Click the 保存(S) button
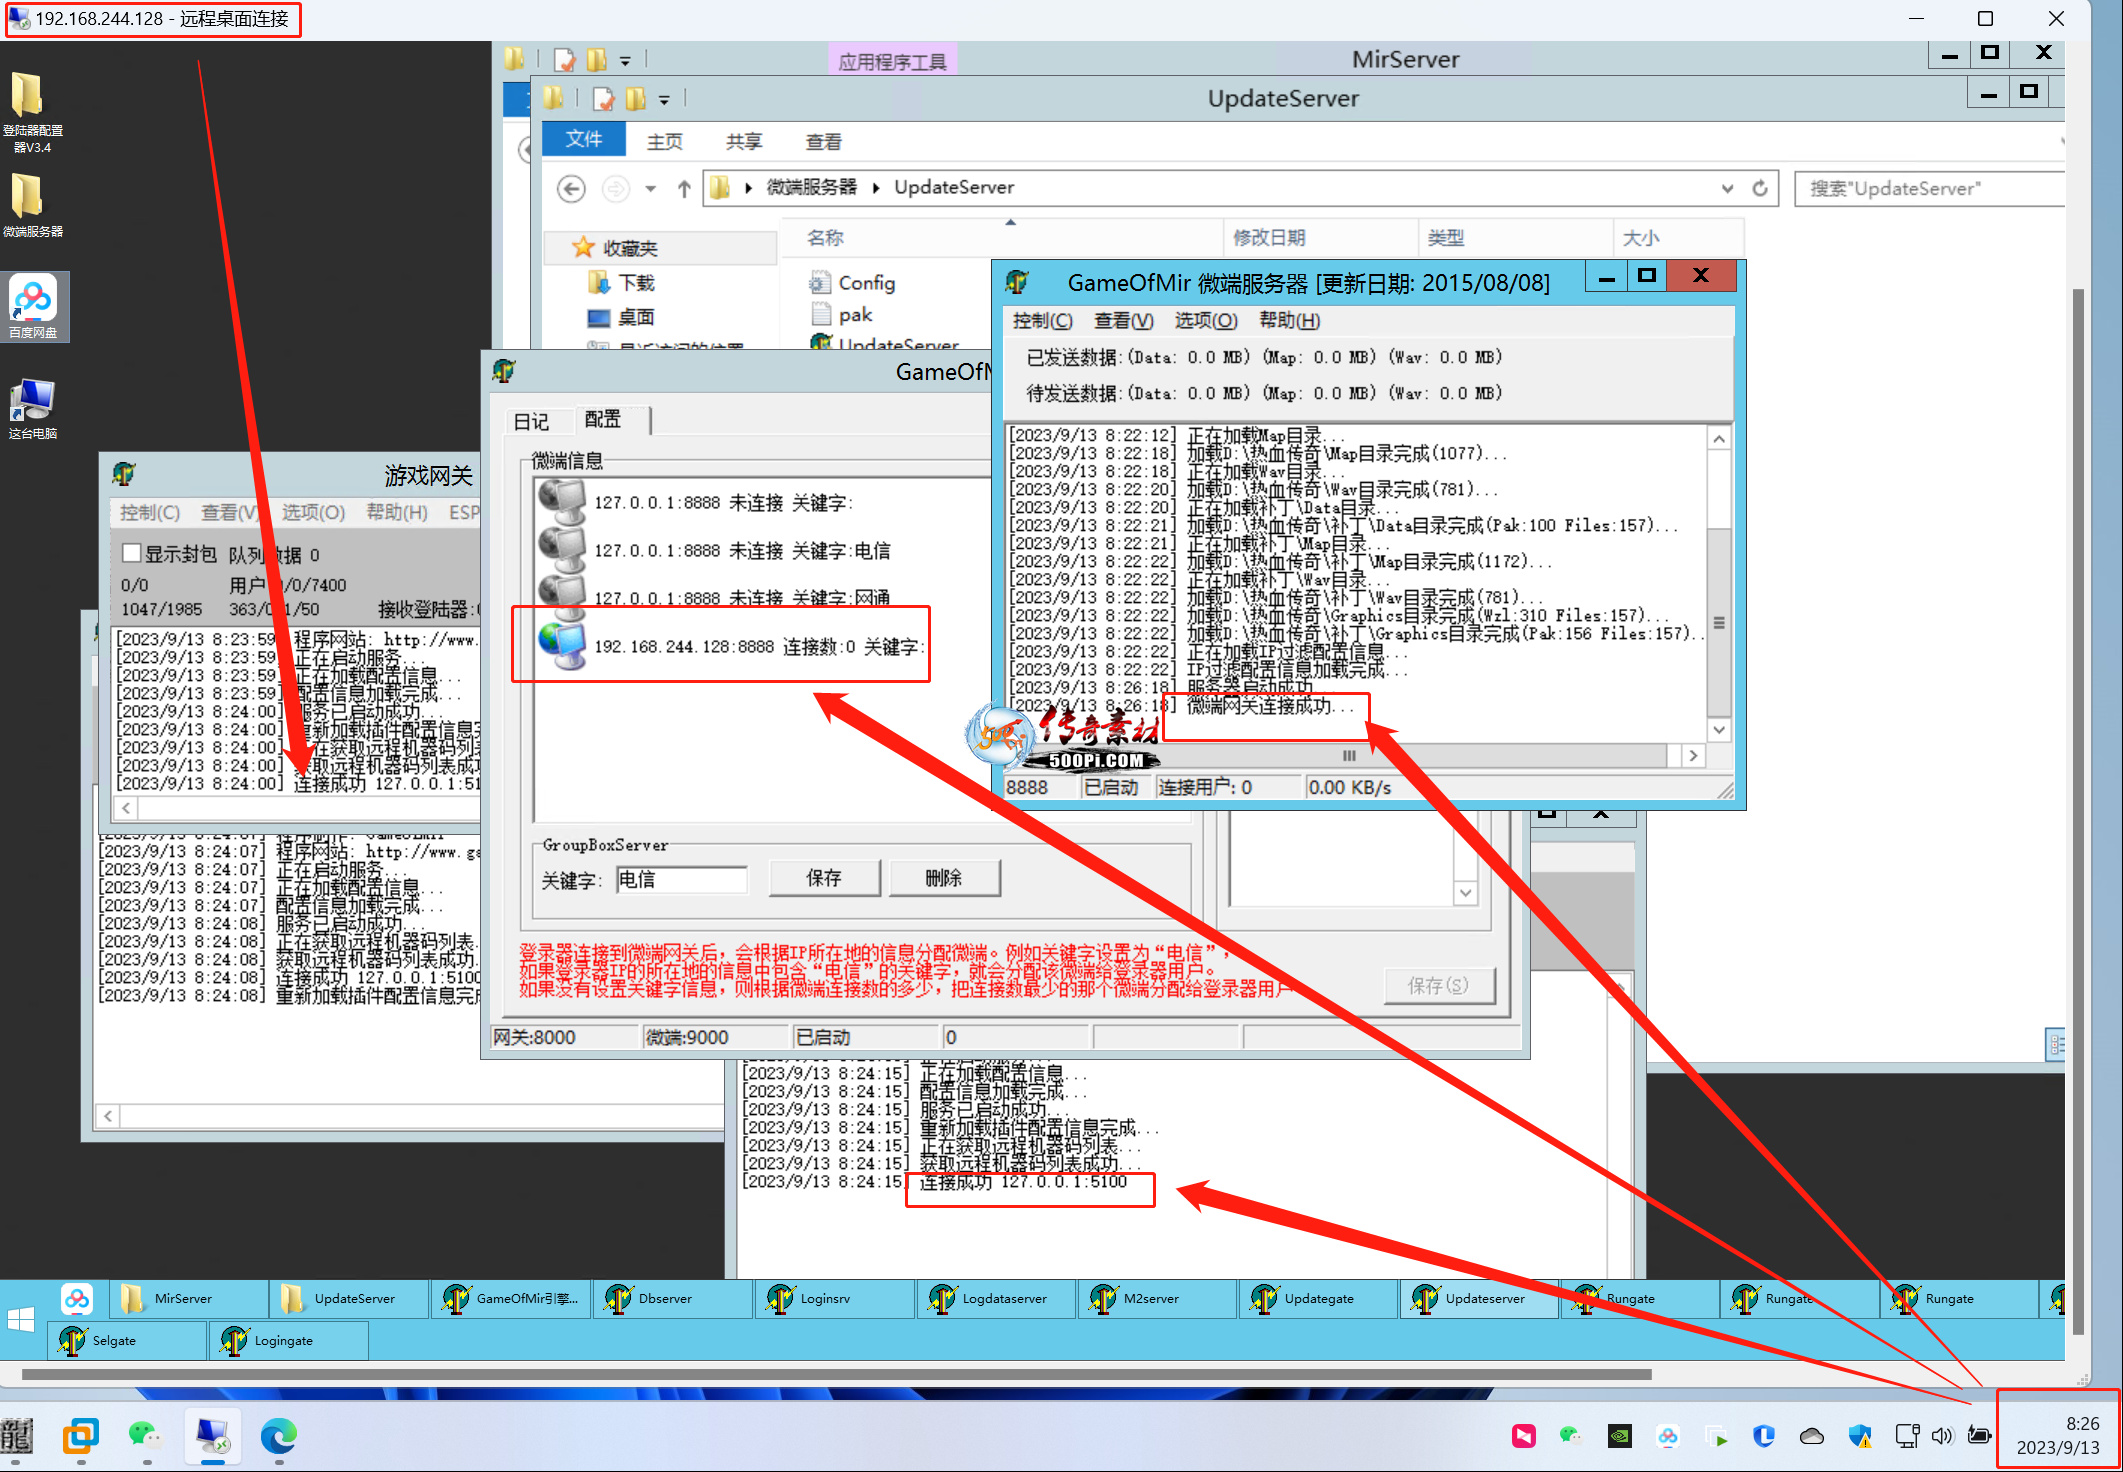Image resolution: width=2123 pixels, height=1472 pixels. point(1439,985)
